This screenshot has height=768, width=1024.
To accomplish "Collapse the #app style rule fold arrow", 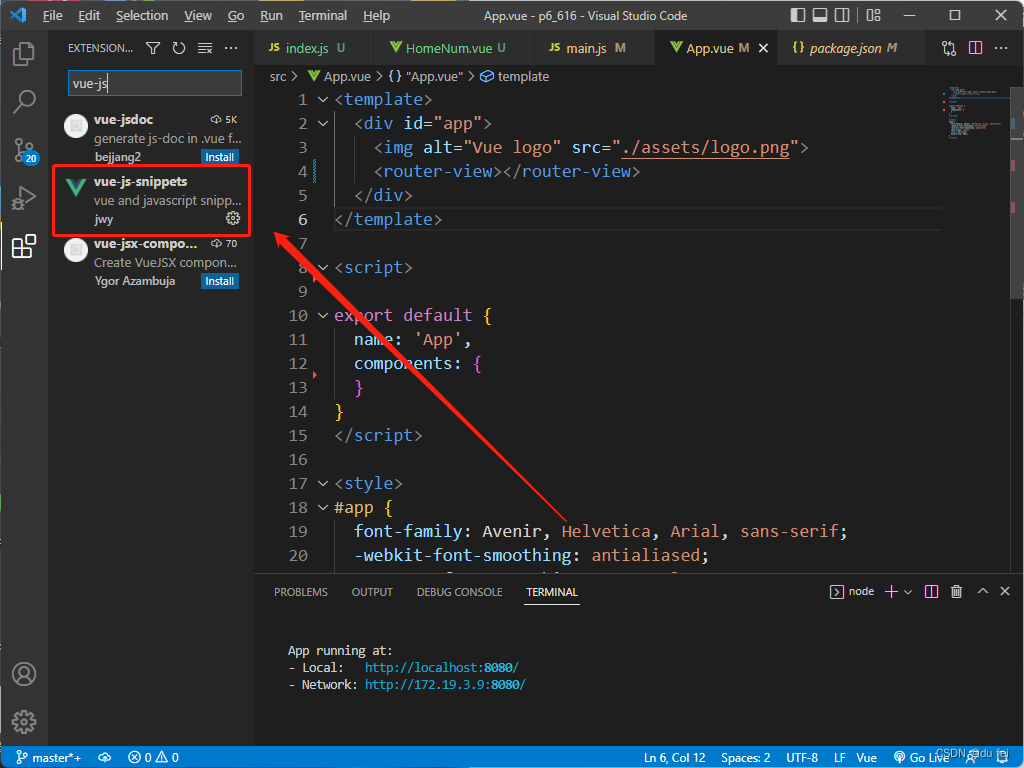I will point(323,508).
